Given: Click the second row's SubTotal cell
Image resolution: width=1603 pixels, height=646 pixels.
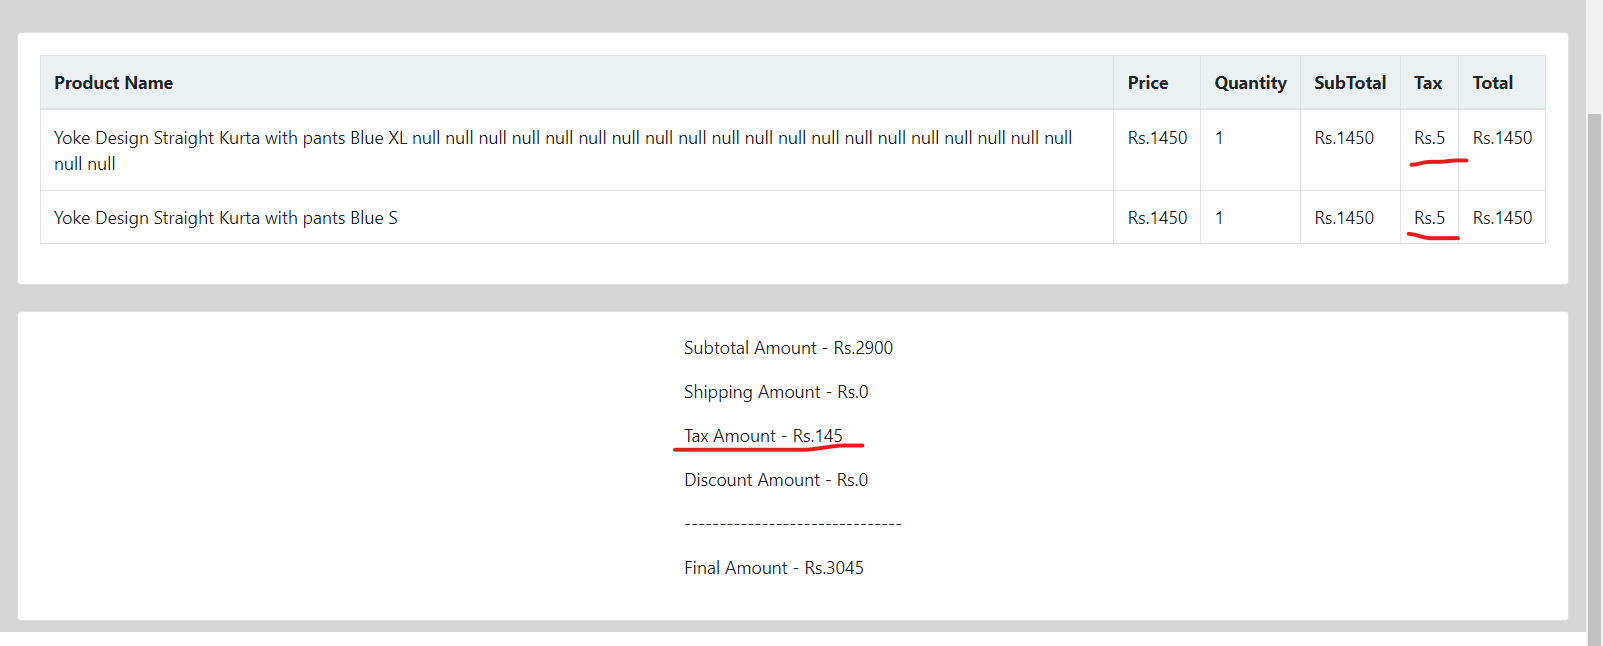Looking at the screenshot, I should (x=1344, y=218).
